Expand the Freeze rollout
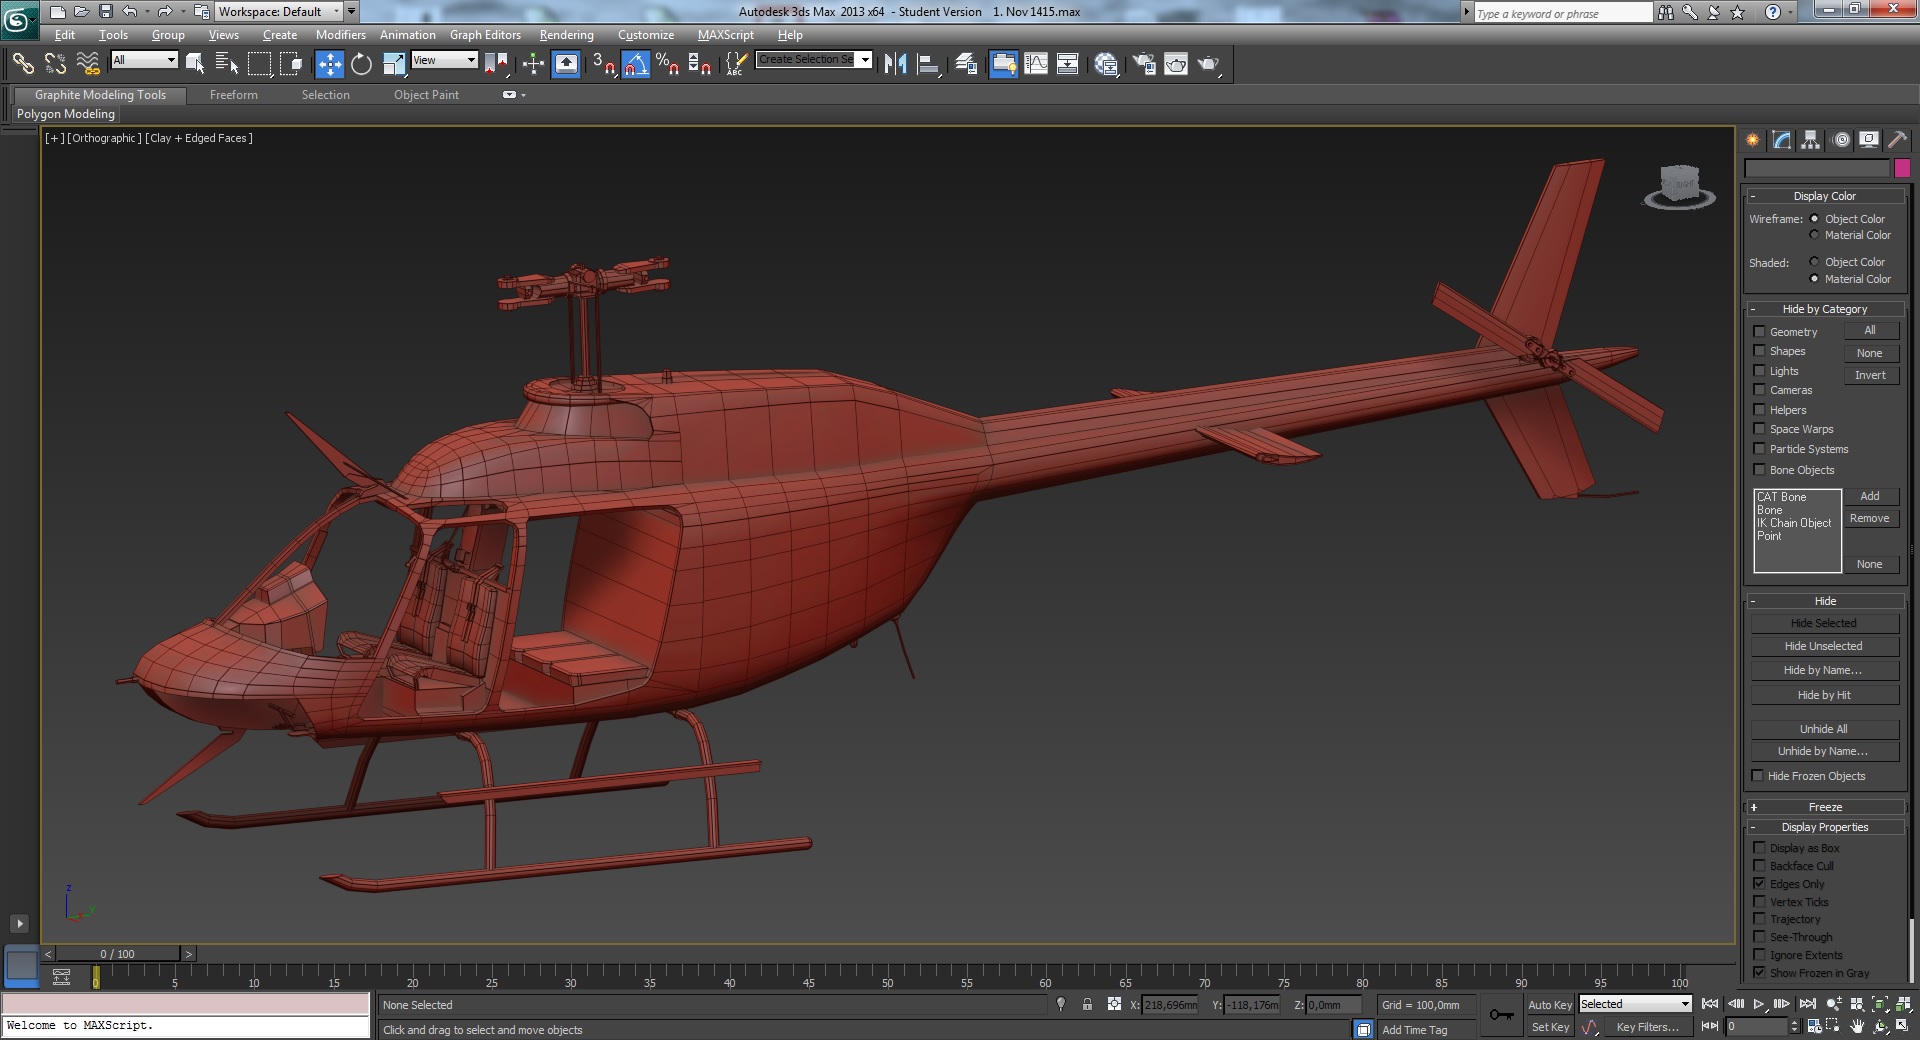The height and width of the screenshot is (1040, 1920). [1825, 807]
